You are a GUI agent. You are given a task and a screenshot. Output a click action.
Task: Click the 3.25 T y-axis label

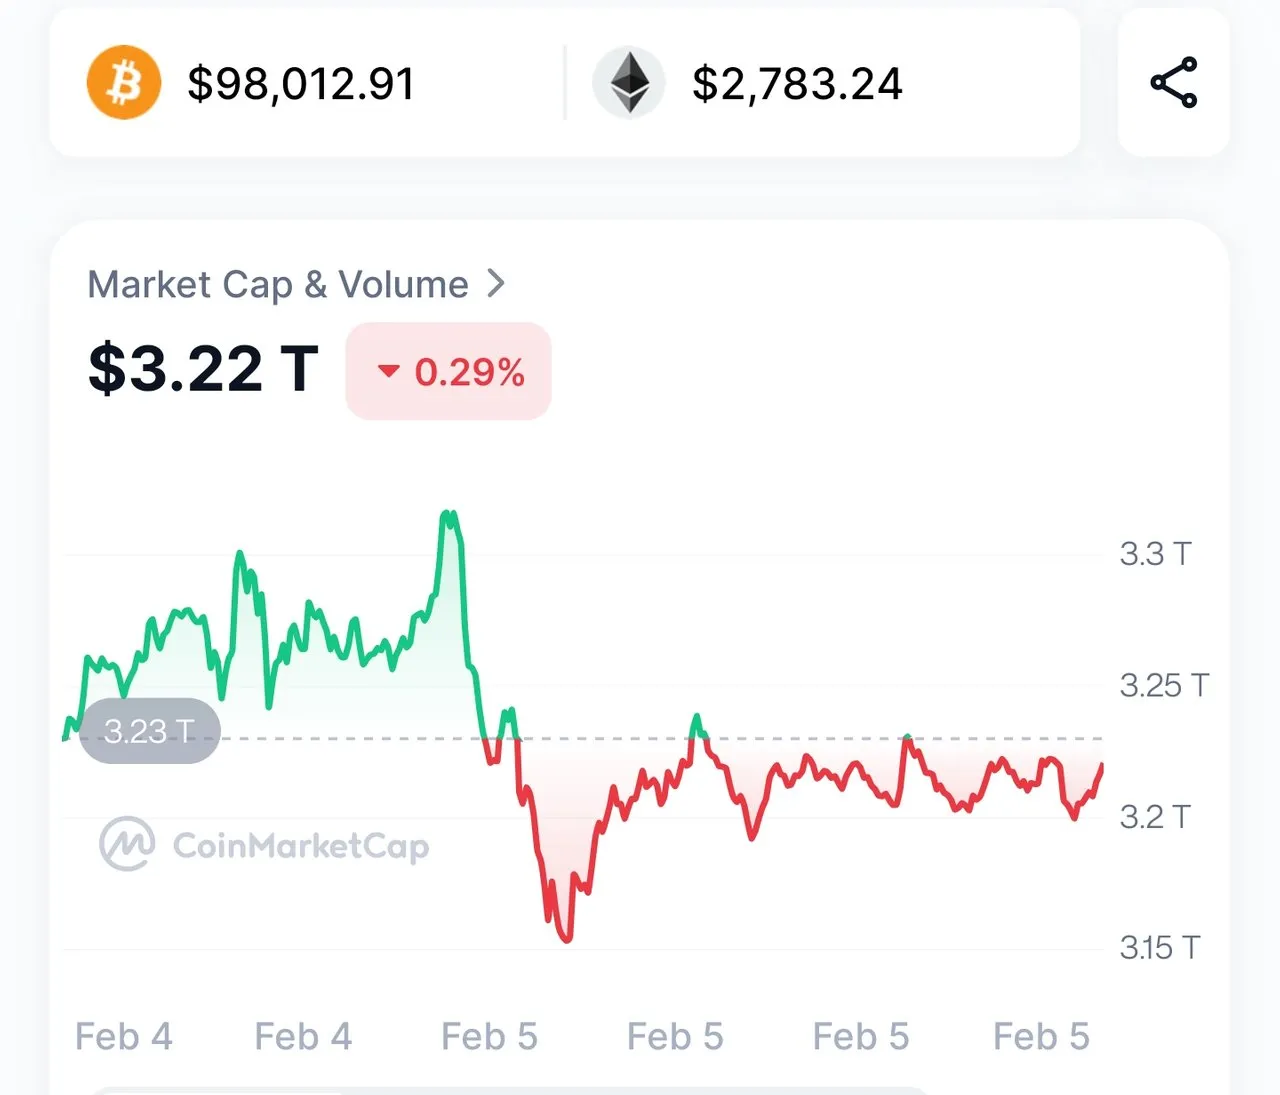coord(1164,686)
